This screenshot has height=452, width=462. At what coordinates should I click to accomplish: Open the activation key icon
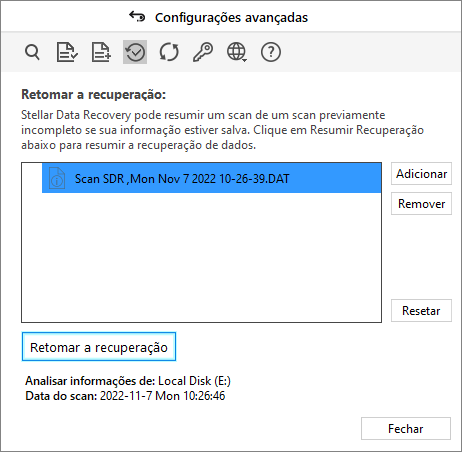point(203,52)
